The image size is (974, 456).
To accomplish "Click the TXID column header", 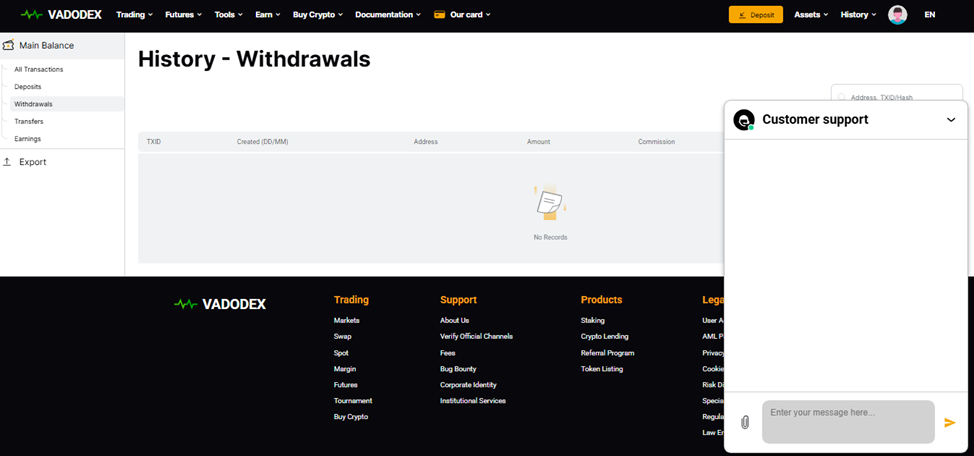I will coord(153,142).
